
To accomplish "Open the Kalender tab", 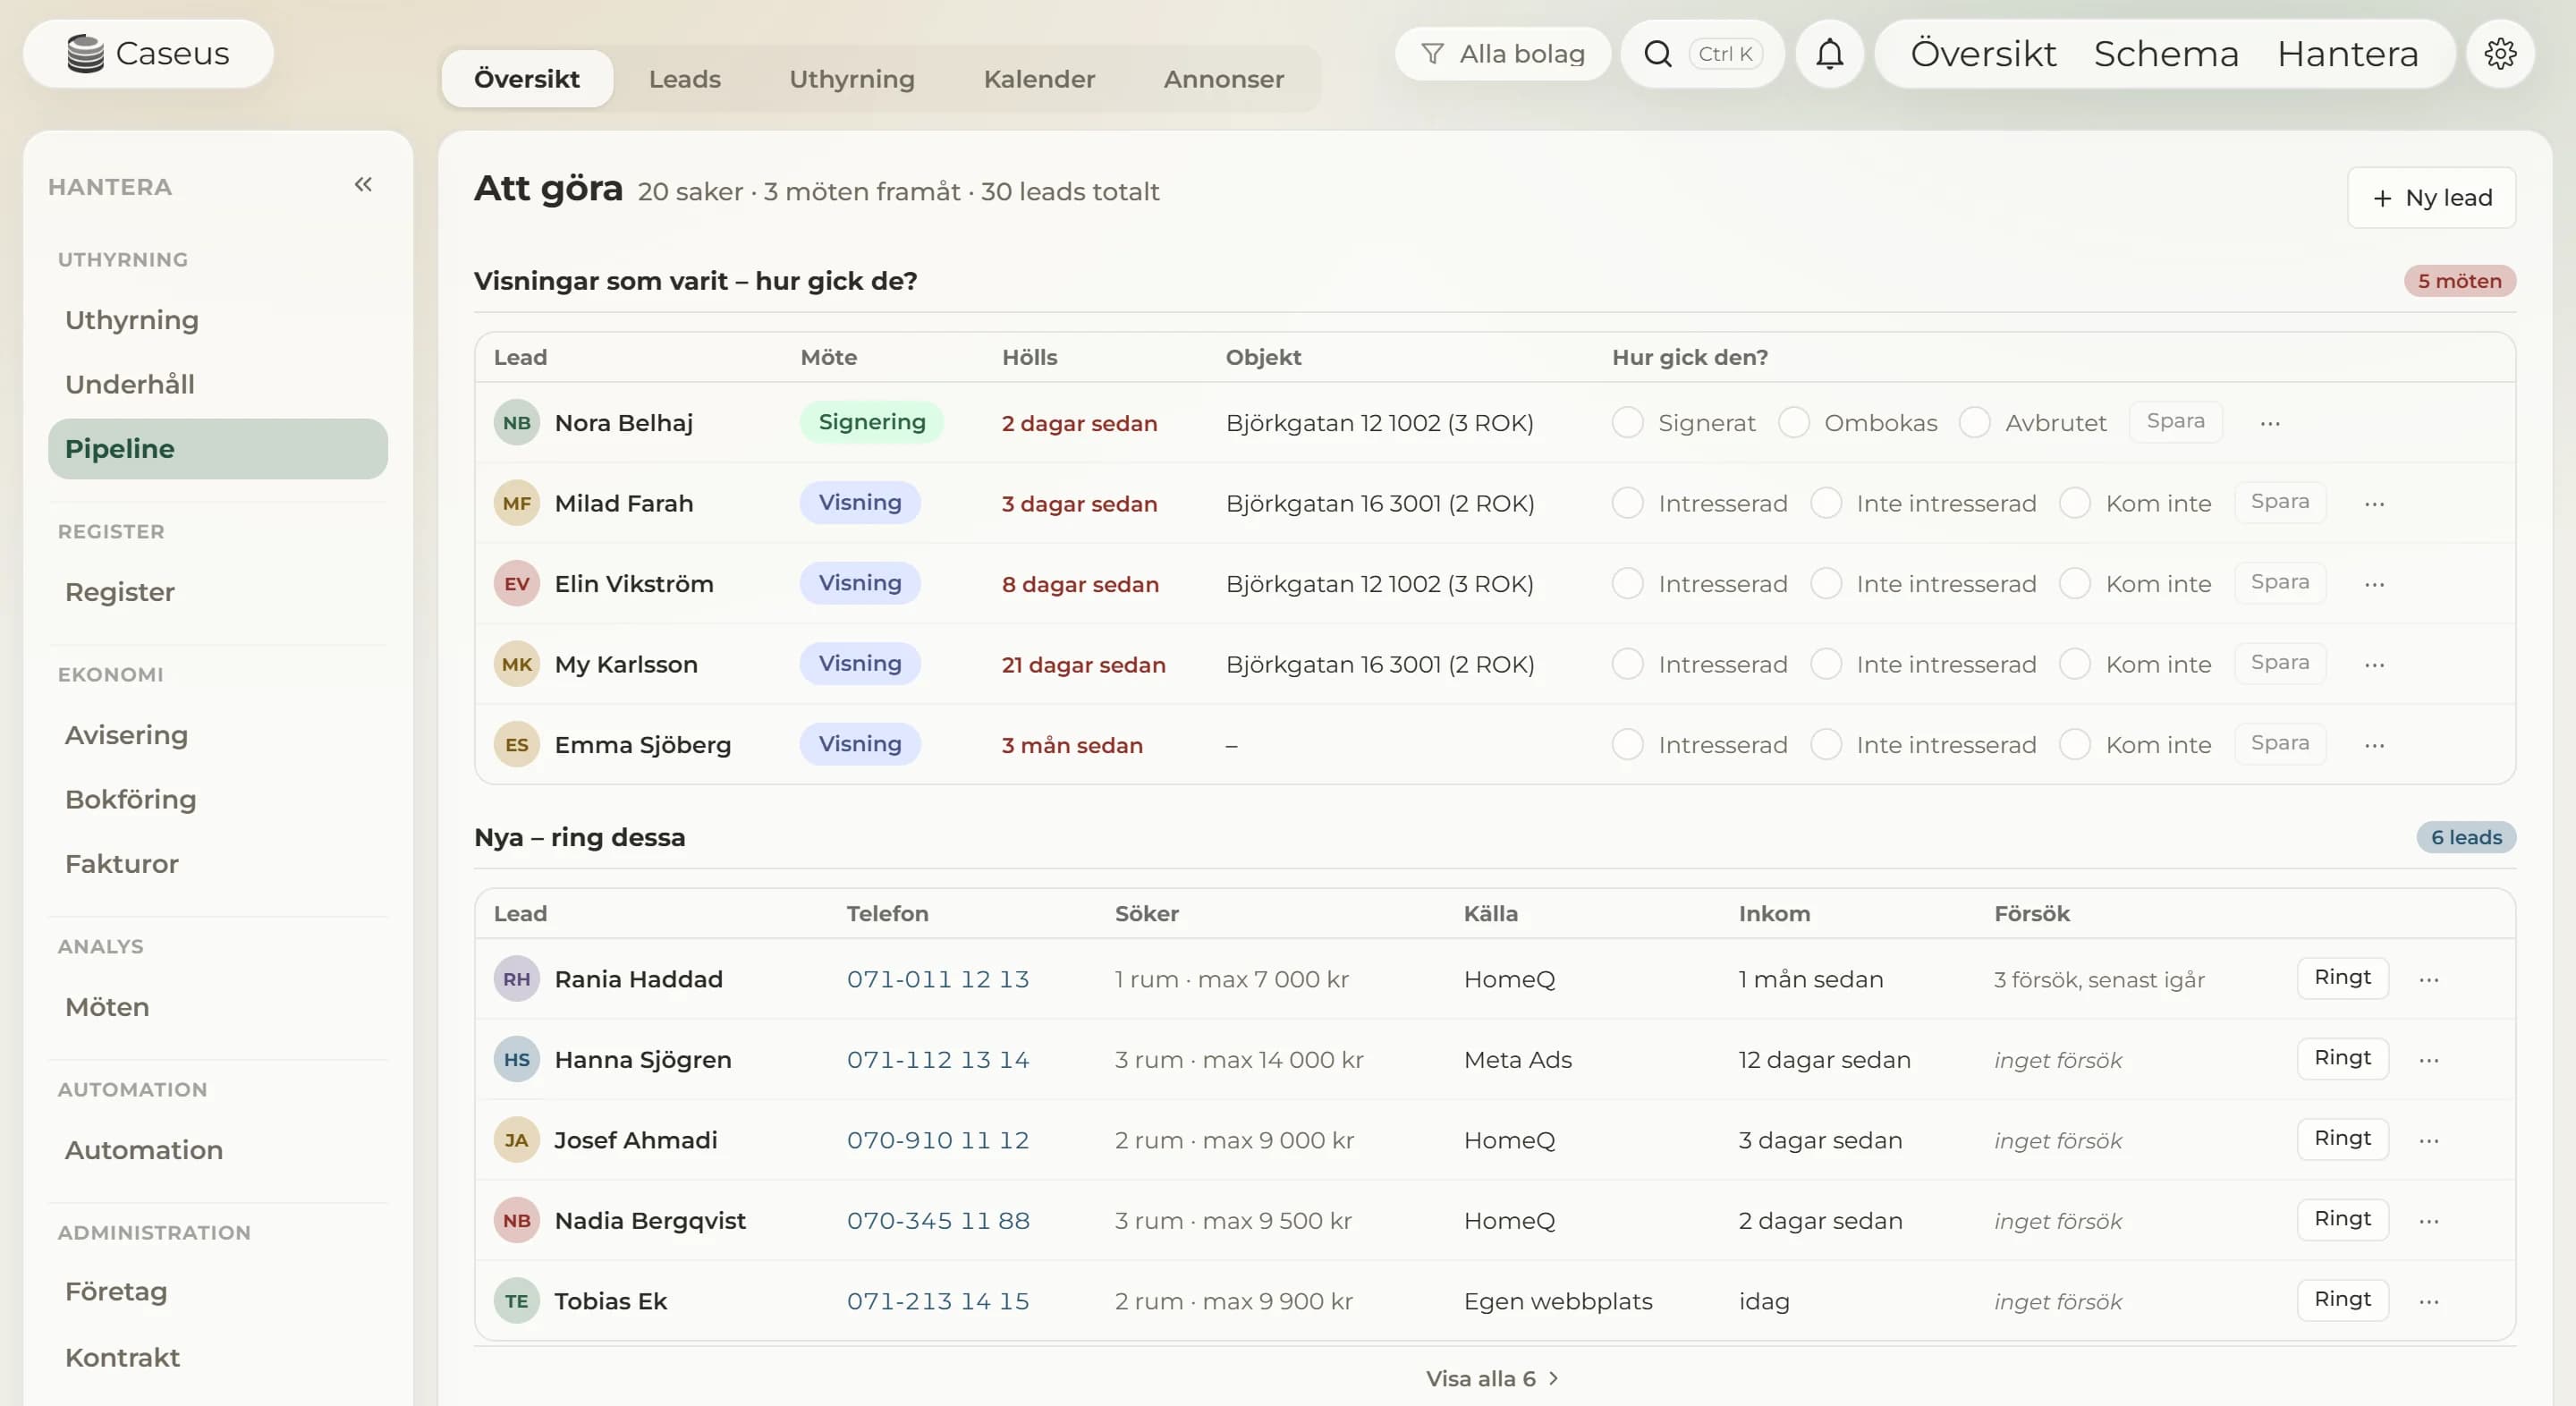I will coord(1039,79).
